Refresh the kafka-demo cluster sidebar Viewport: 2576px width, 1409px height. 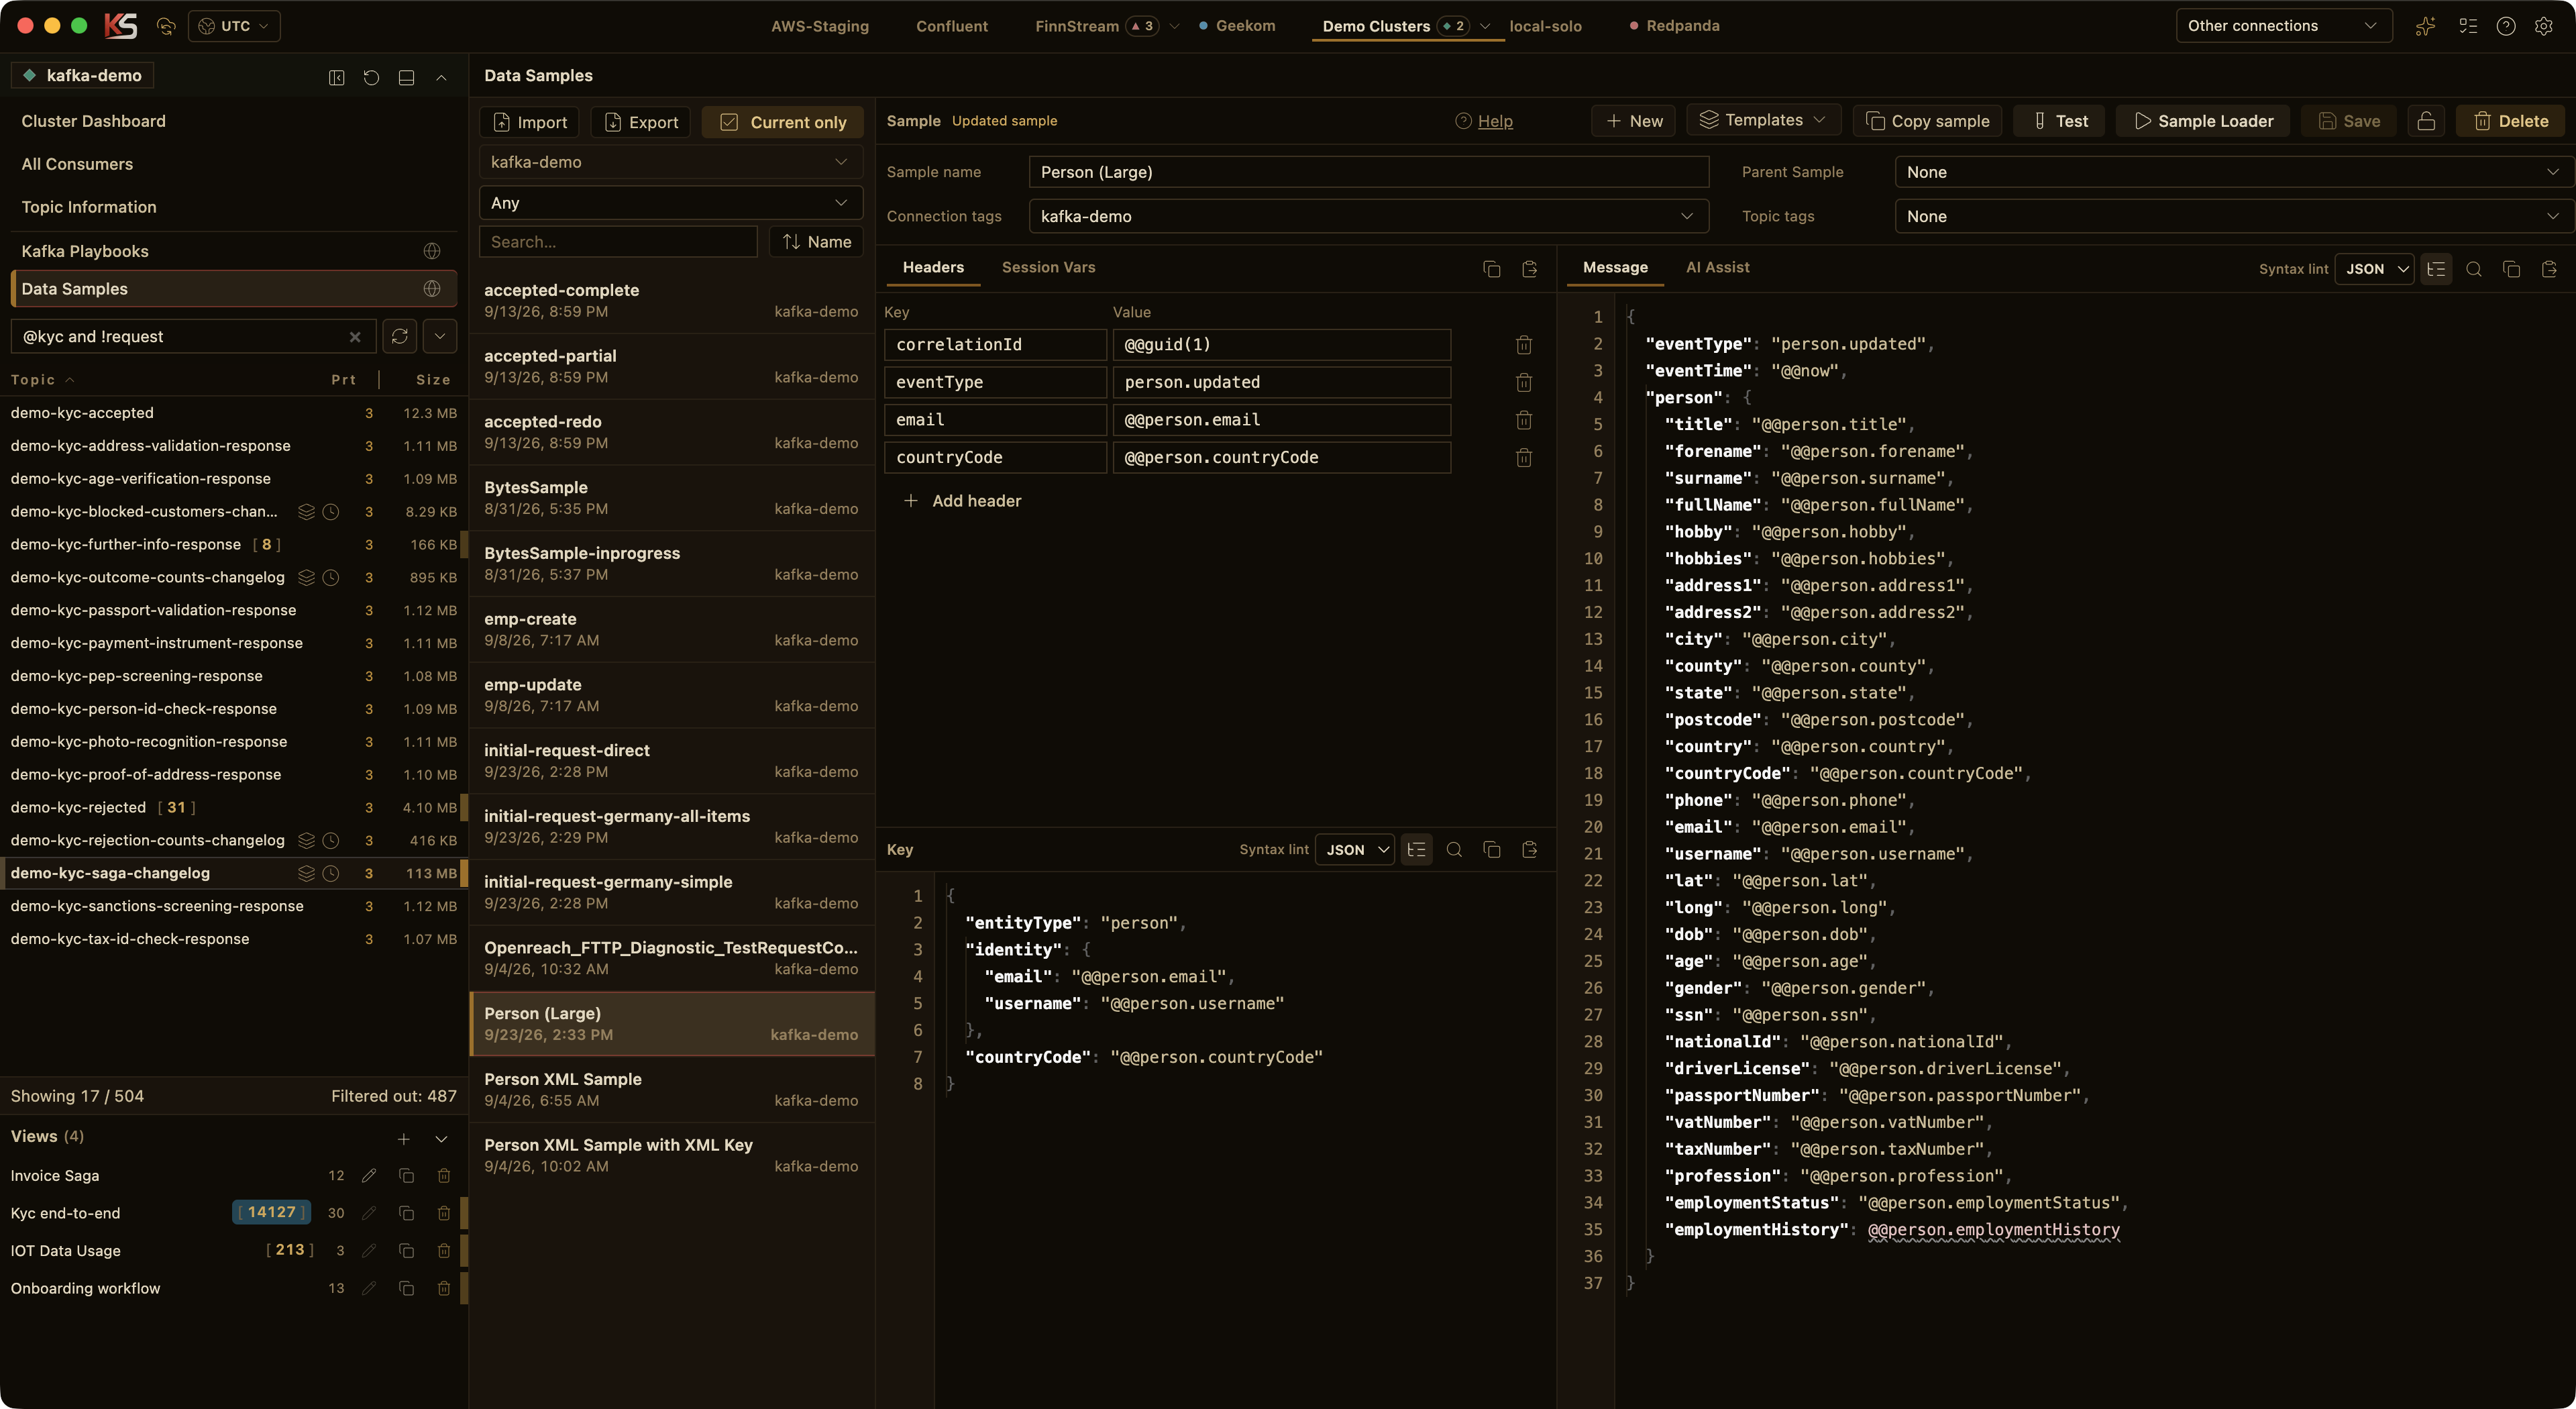371,77
